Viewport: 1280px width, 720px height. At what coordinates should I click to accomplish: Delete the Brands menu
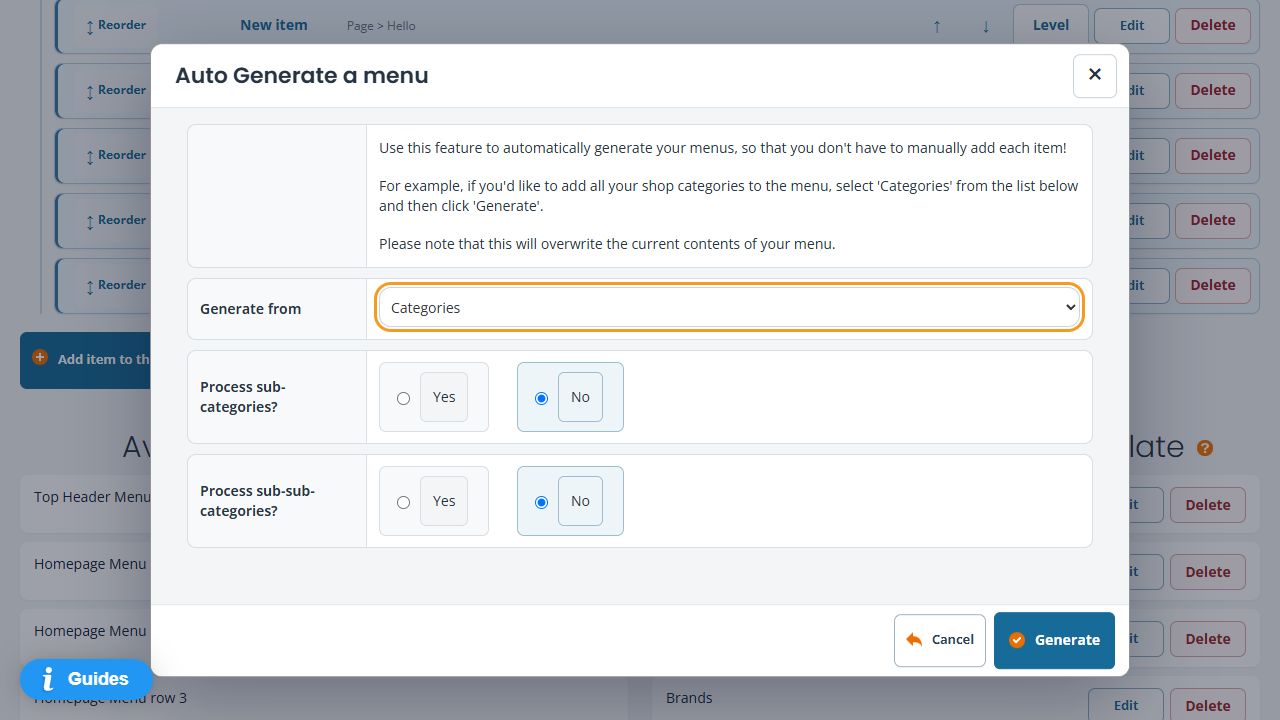pyautogui.click(x=1208, y=705)
